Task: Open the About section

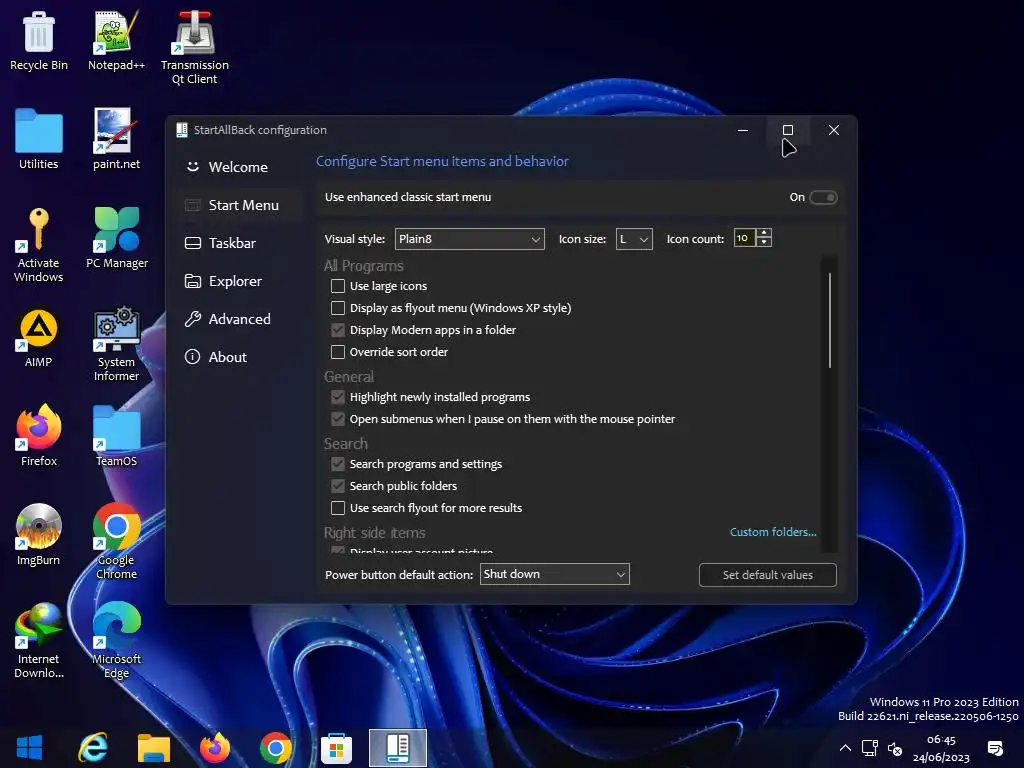Action: click(238, 357)
